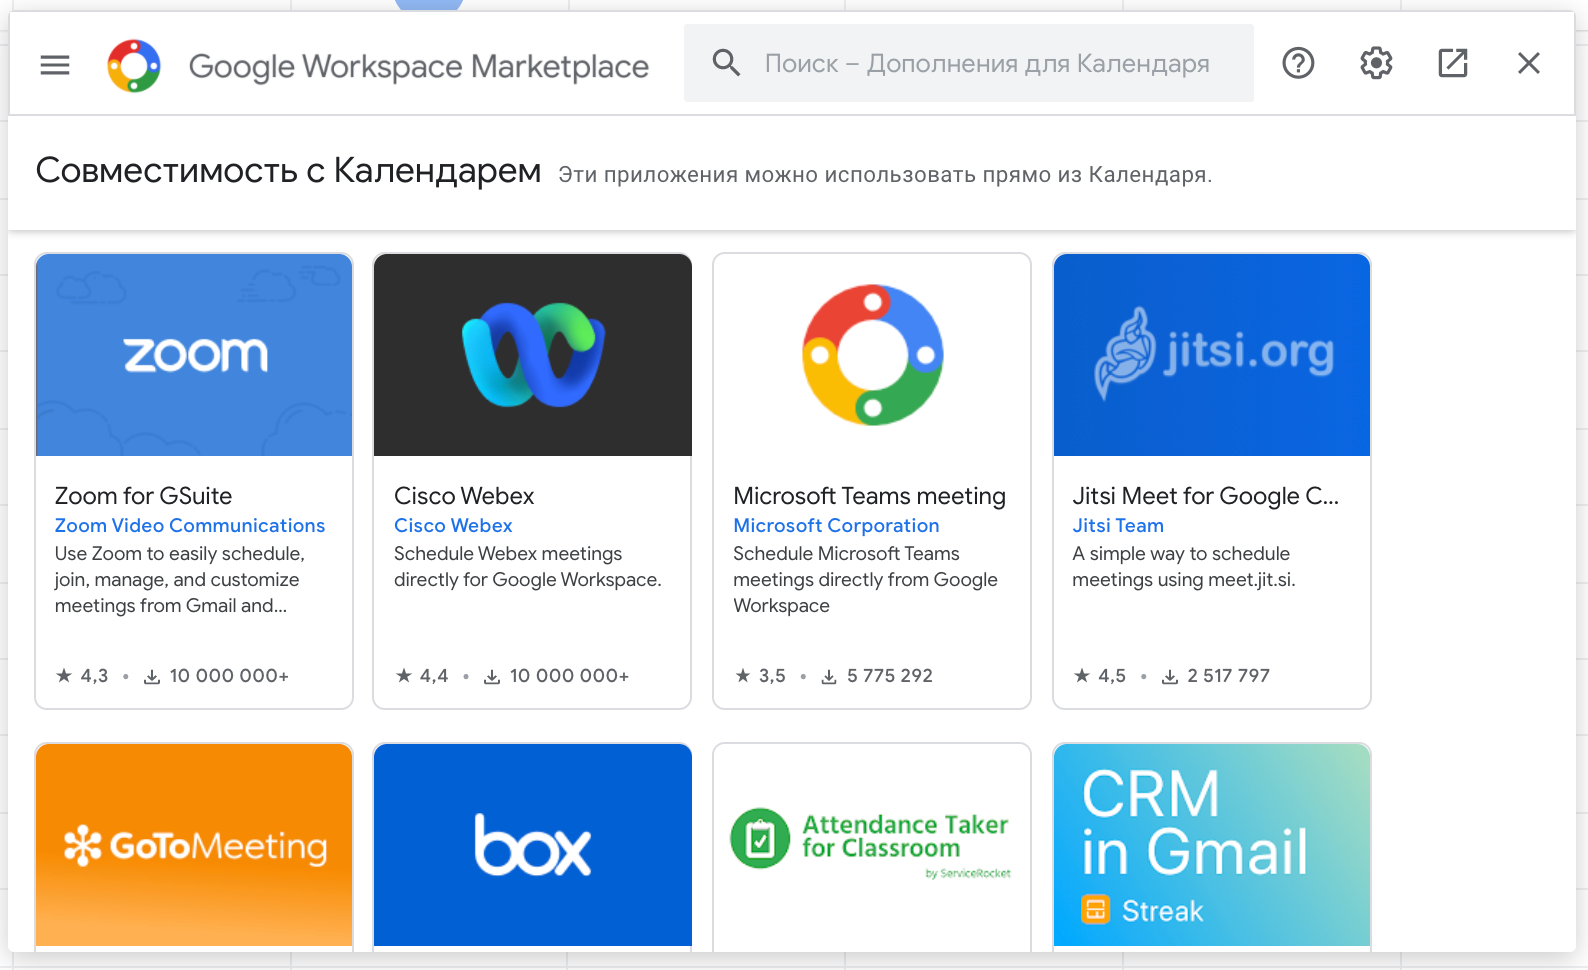This screenshot has width=1588, height=970.
Task: Click the download icon on Zoom card
Action: coord(152,677)
